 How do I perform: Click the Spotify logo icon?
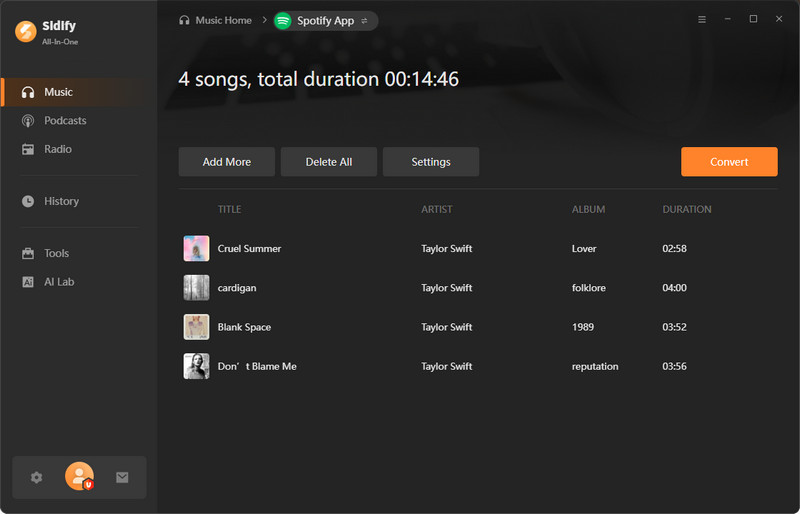point(283,21)
